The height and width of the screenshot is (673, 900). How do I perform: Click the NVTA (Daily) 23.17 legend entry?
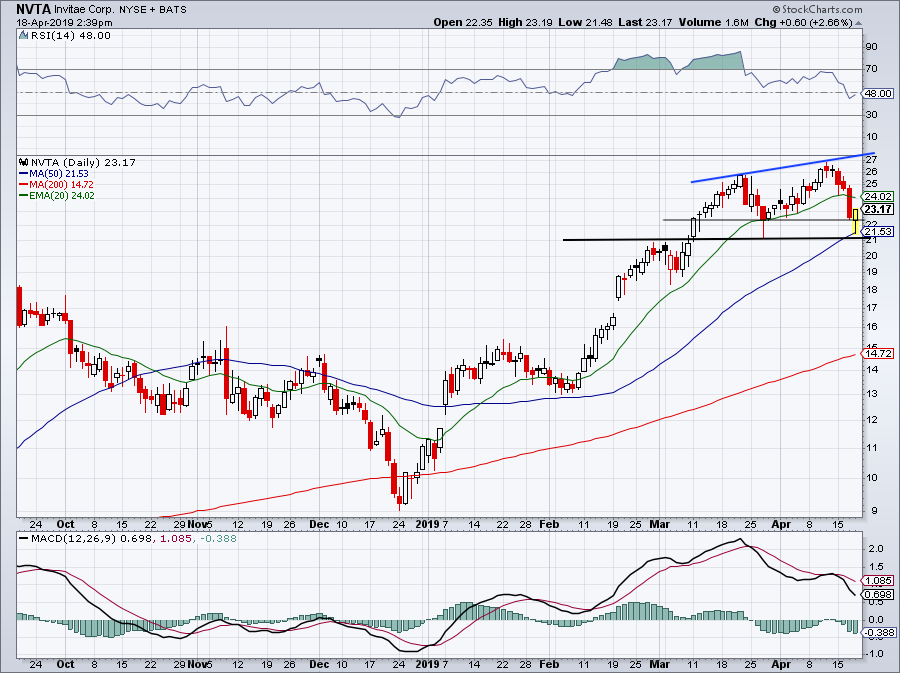tap(83, 162)
